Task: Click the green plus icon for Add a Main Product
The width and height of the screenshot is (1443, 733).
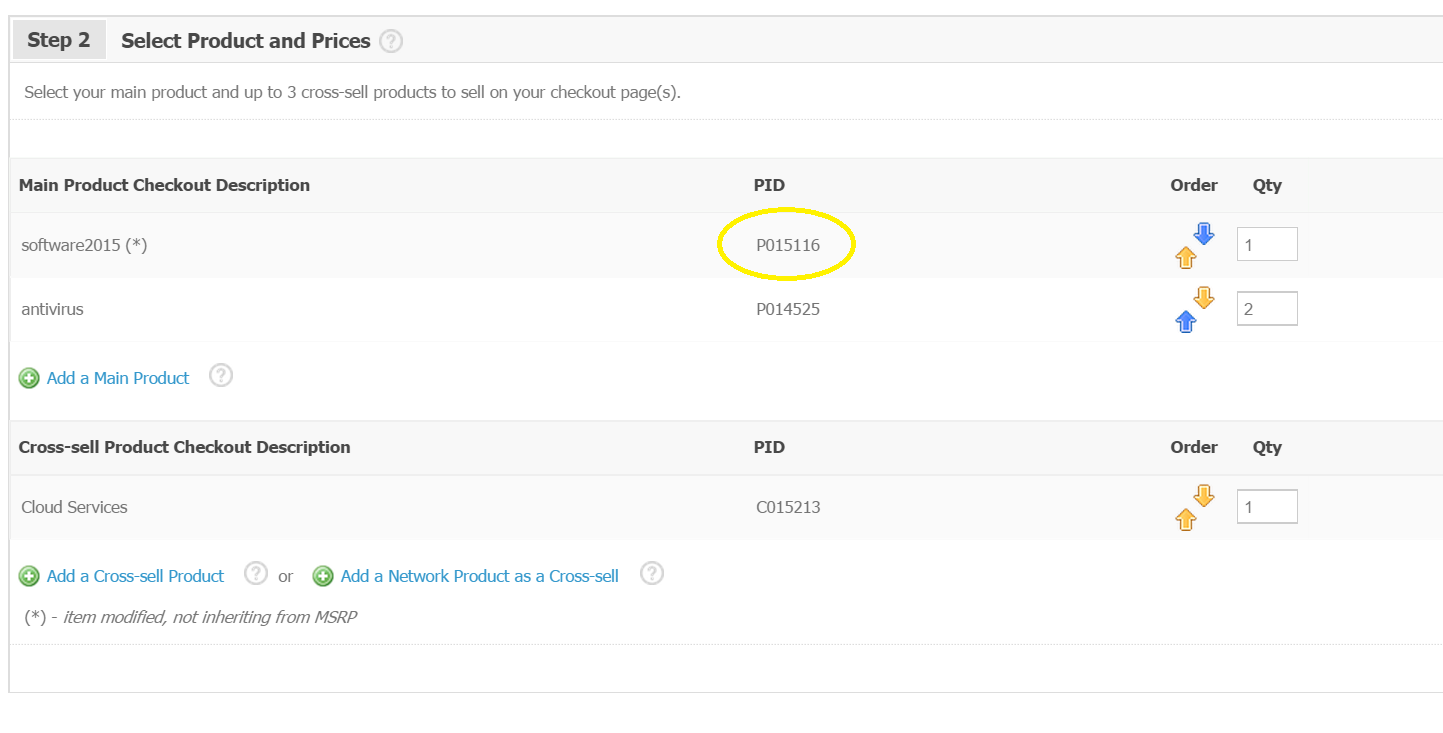Action: (30, 378)
